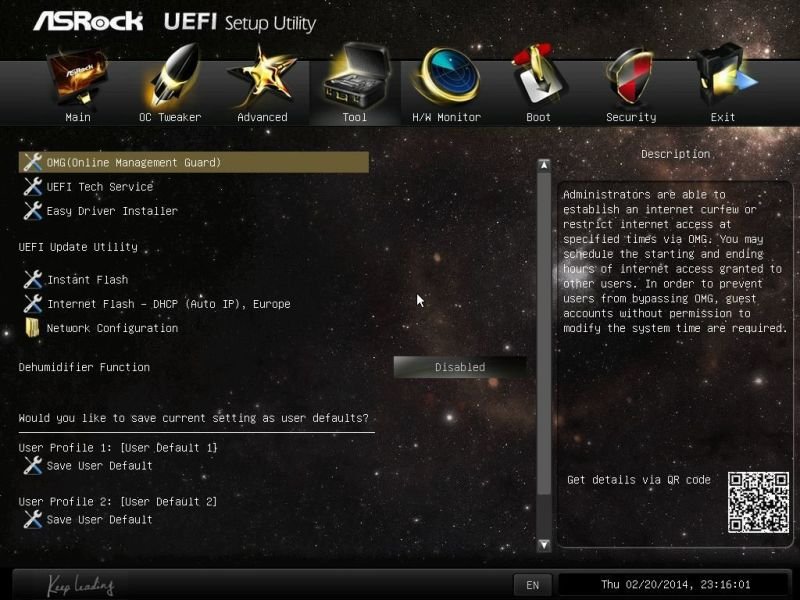This screenshot has height=600, width=800.
Task: Click 'Get details via QR code' text
Action: 639,480
